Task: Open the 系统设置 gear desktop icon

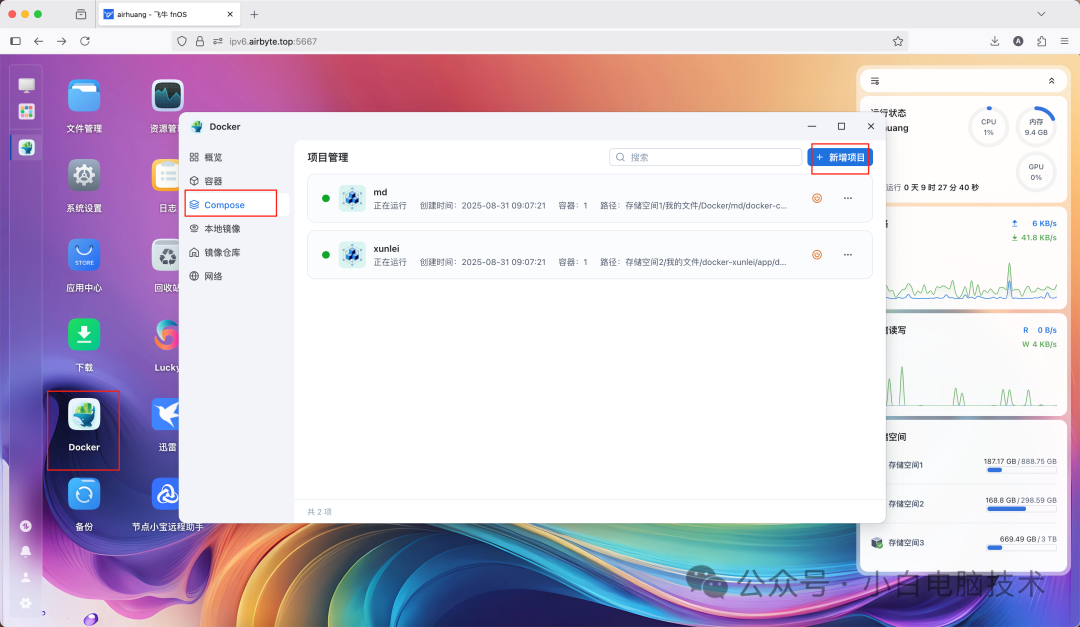Action: coord(84,175)
